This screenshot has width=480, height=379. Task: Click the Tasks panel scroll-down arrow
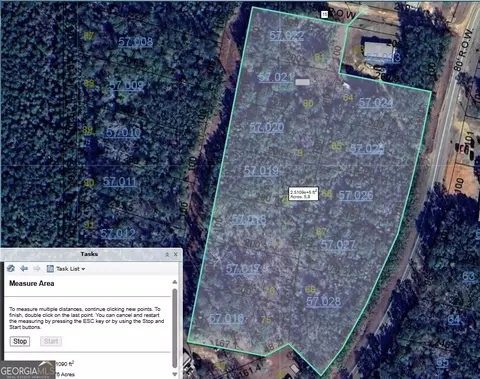click(174, 374)
